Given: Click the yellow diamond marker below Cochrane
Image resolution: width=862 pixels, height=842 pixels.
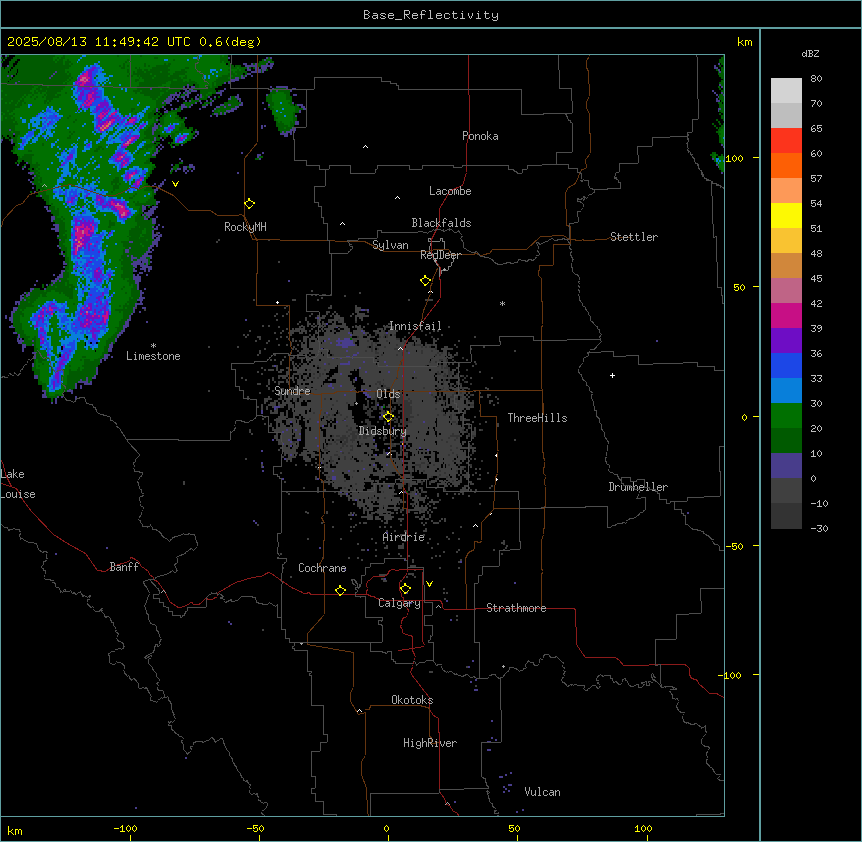Looking at the screenshot, I should pyautogui.click(x=341, y=590).
